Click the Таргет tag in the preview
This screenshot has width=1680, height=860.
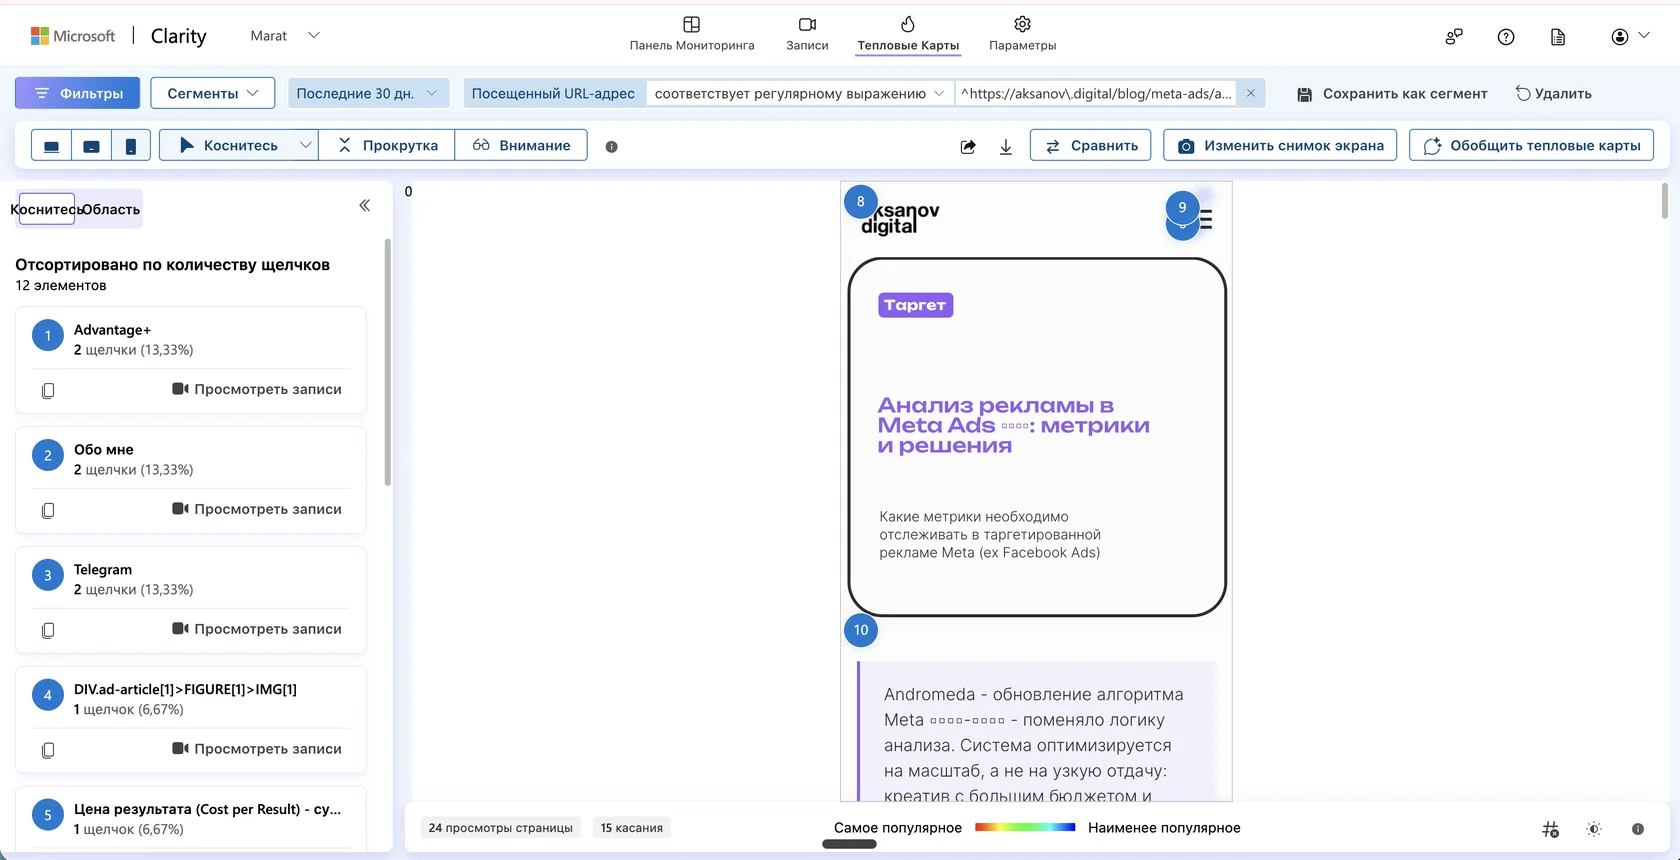[x=915, y=305]
